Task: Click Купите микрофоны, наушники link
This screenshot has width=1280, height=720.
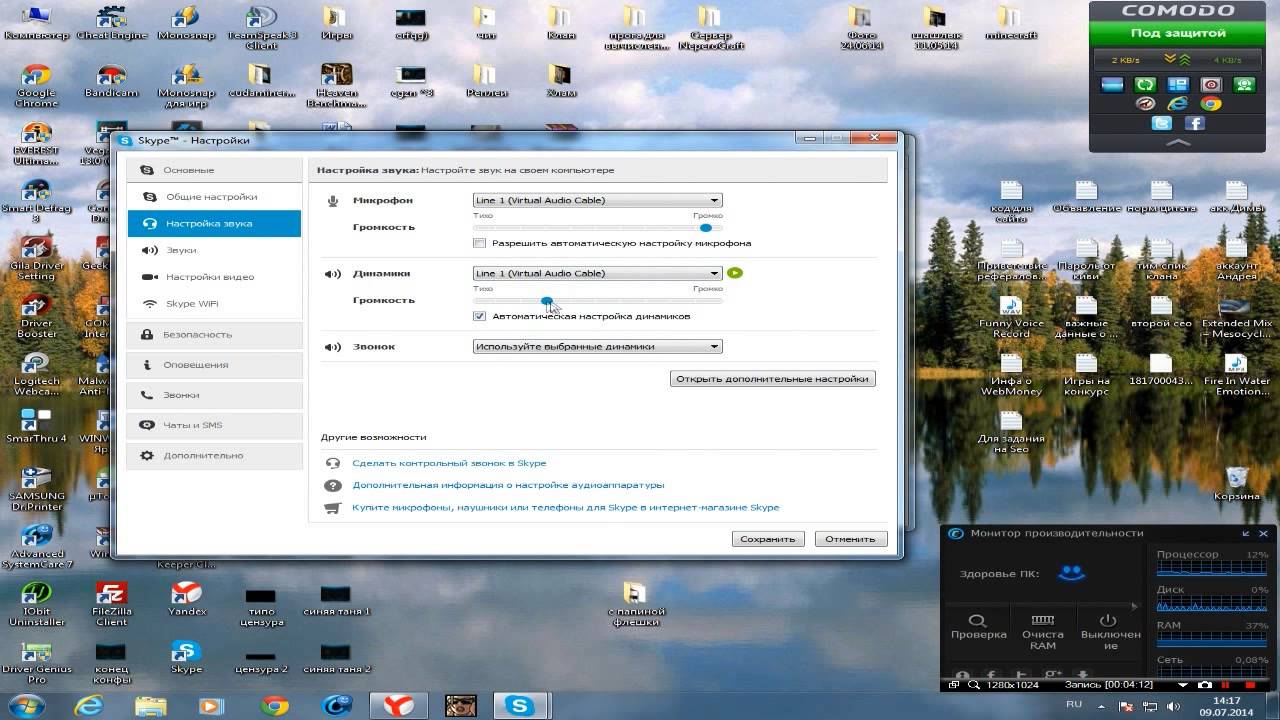Action: [565, 507]
